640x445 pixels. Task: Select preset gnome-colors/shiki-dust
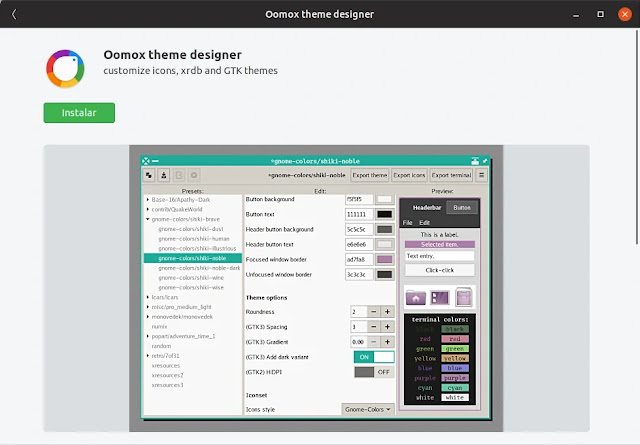point(191,229)
